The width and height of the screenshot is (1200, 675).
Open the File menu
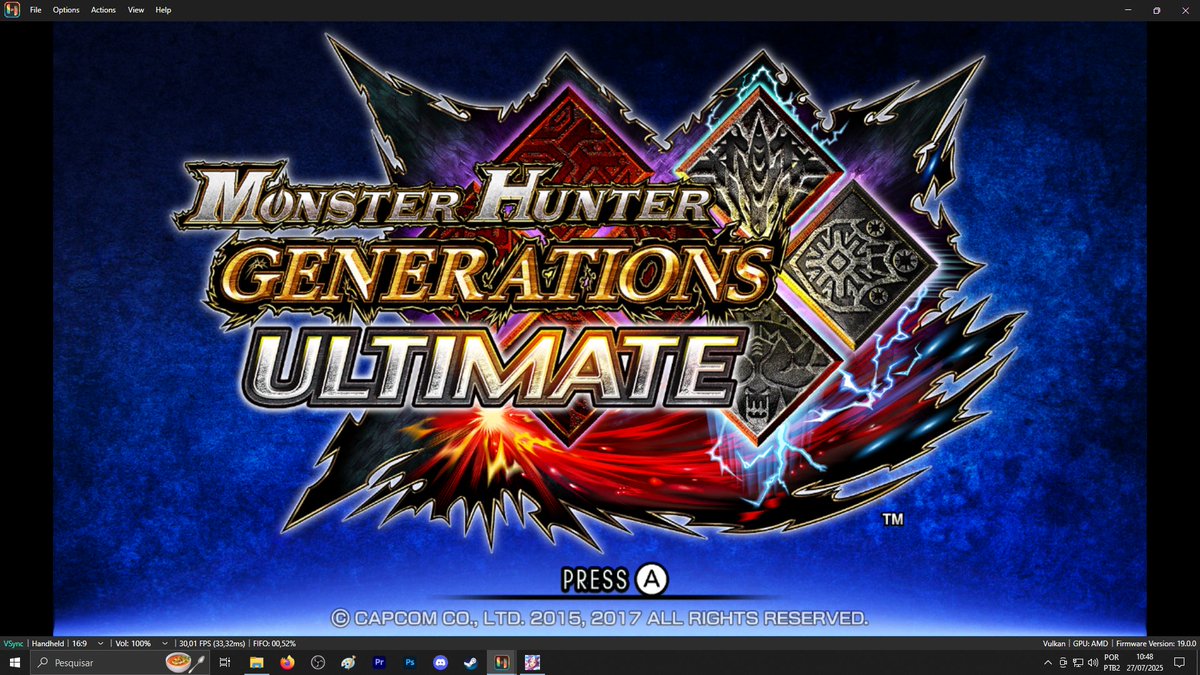[x=35, y=10]
